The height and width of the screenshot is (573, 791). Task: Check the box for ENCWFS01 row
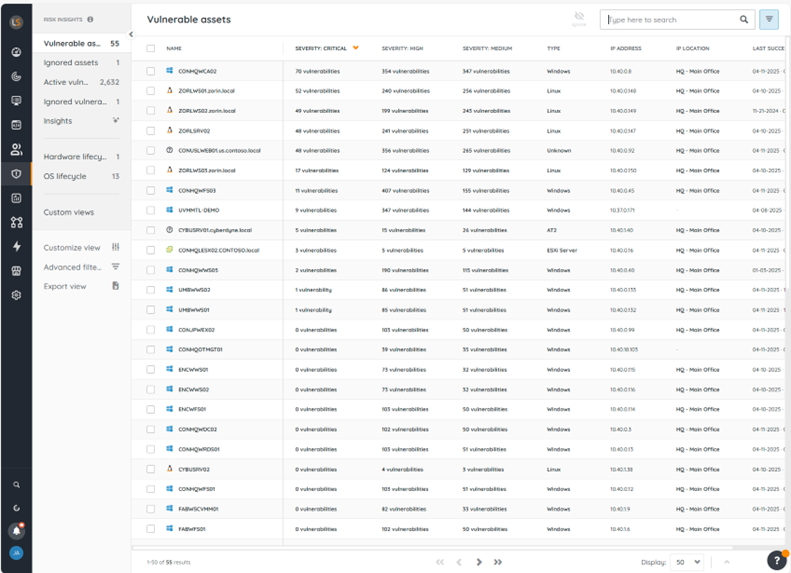click(x=150, y=409)
